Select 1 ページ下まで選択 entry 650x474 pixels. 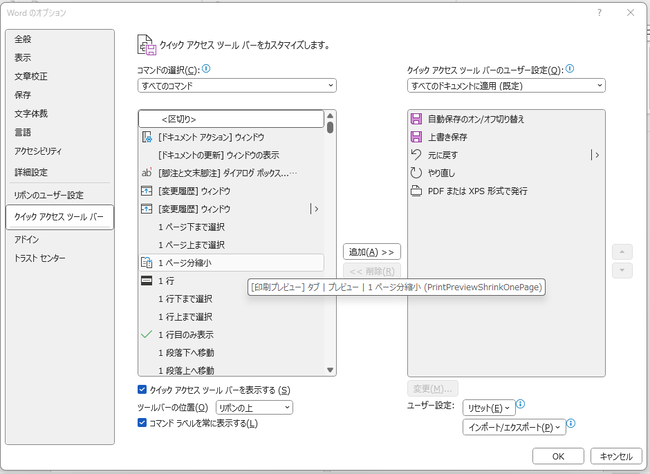pyautogui.click(x=231, y=227)
